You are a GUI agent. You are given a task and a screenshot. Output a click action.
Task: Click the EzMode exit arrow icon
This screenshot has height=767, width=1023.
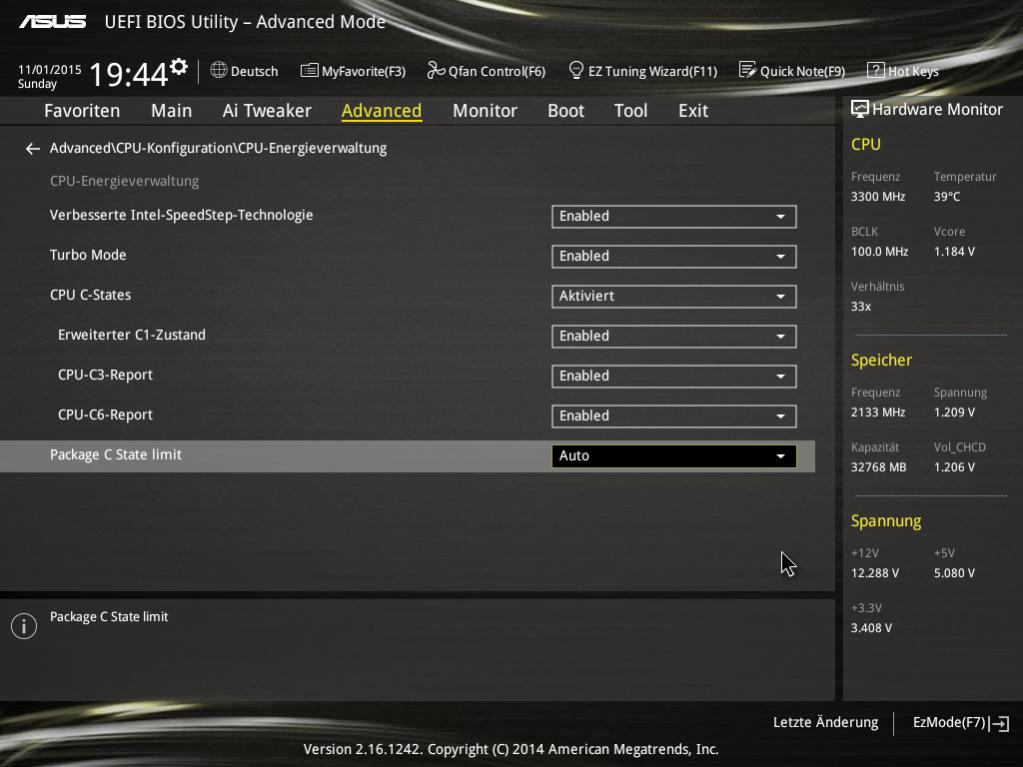1000,723
